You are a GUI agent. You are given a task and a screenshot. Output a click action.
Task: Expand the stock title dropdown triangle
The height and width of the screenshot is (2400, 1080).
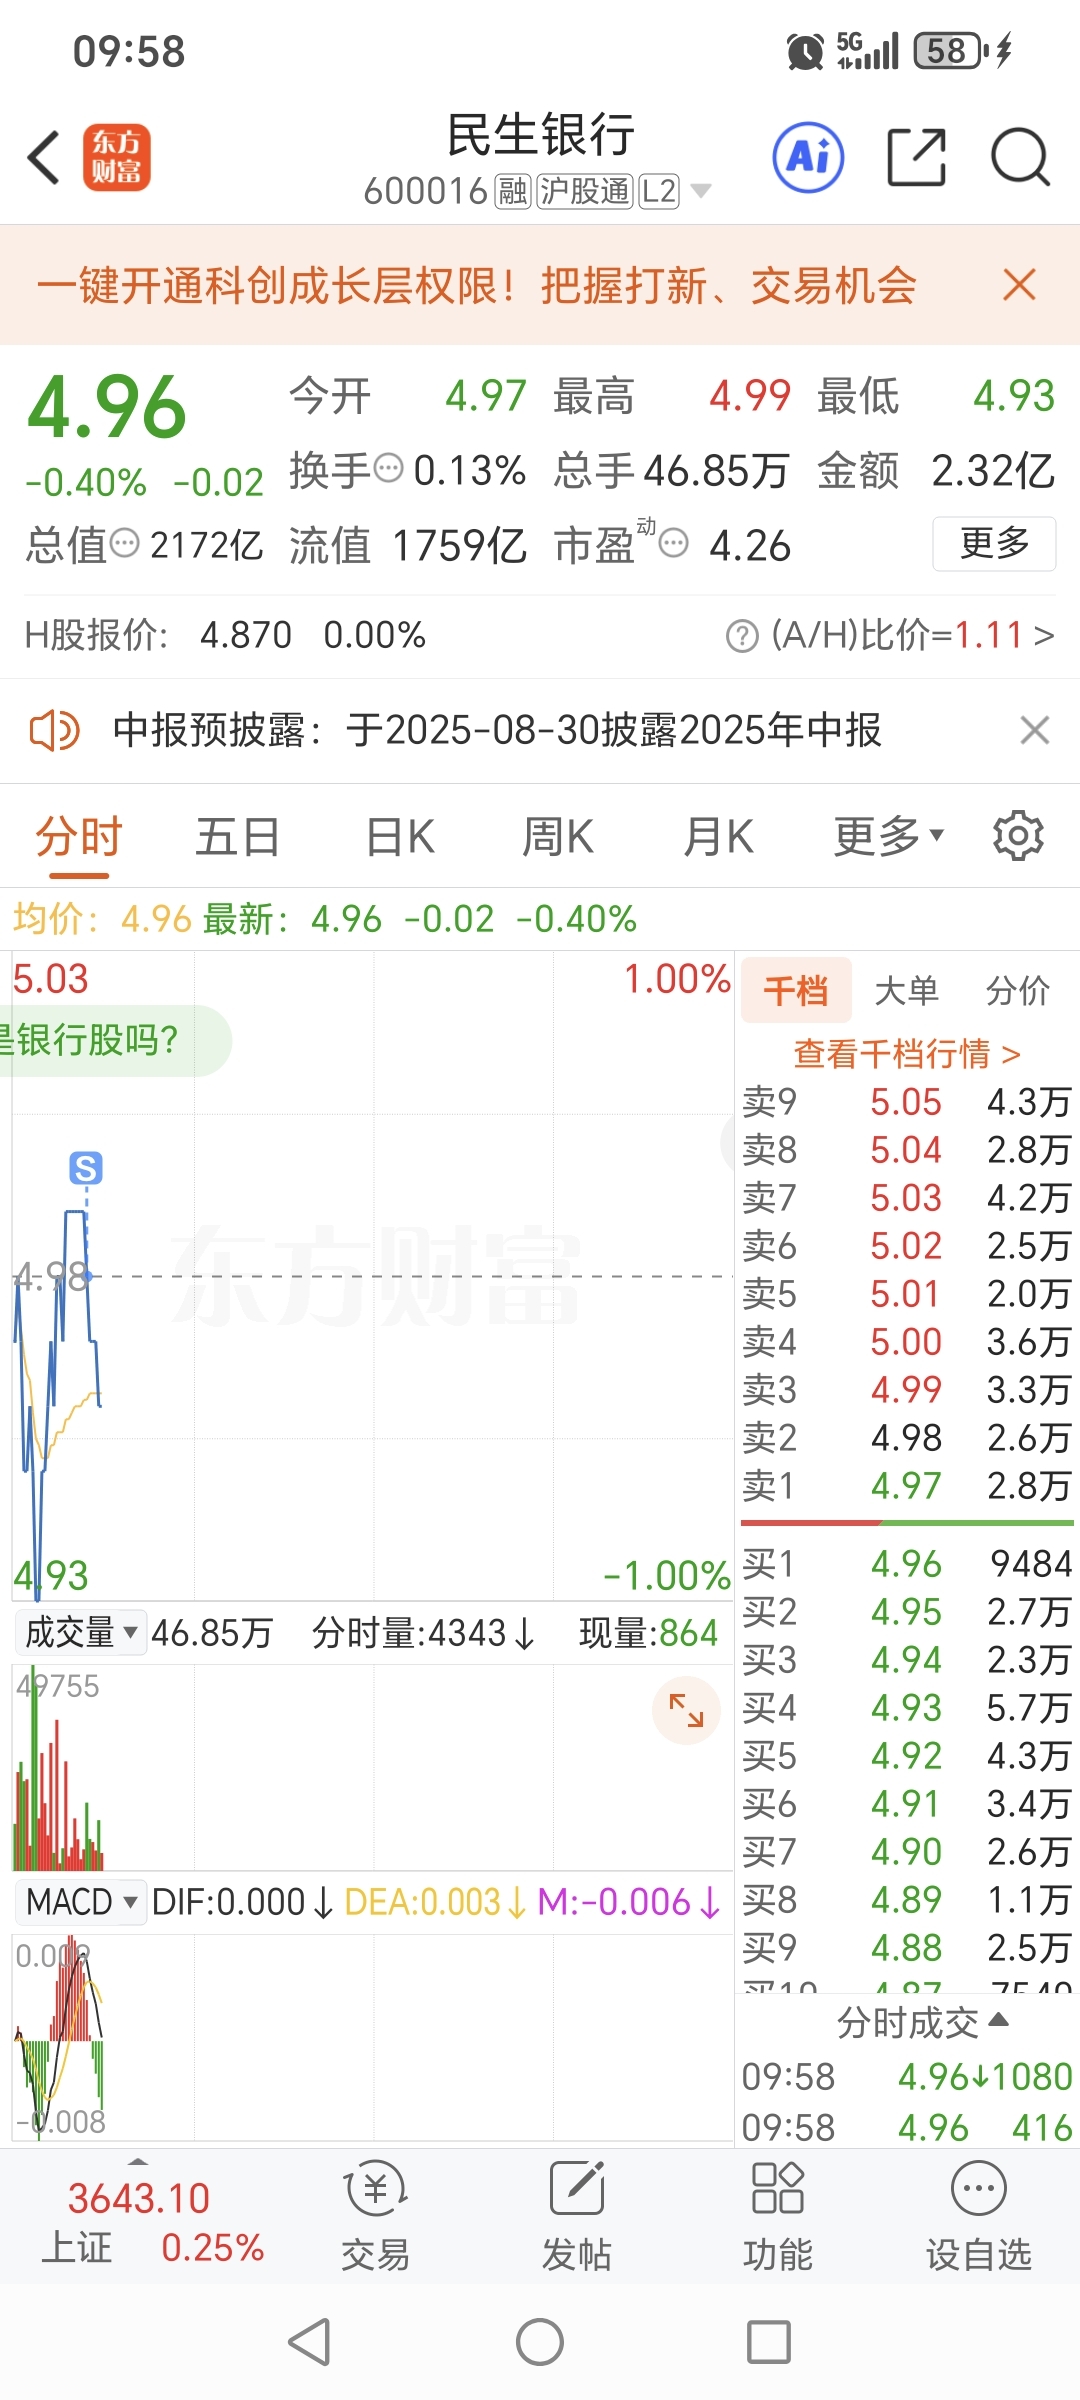coord(701,191)
